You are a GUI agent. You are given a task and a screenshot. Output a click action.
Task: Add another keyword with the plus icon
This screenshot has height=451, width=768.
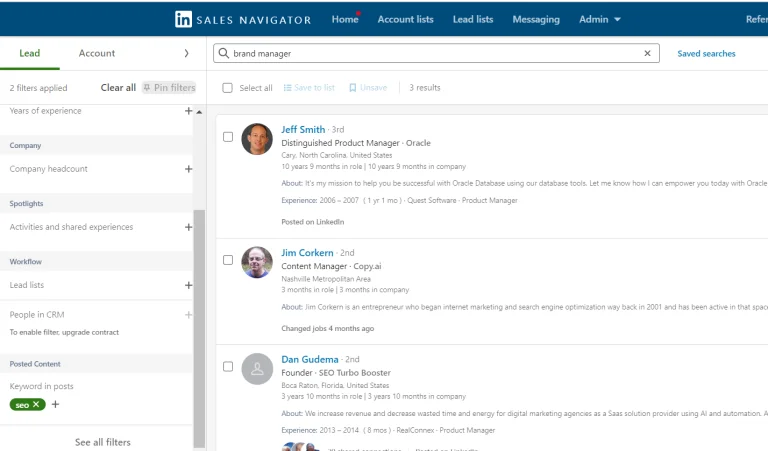(x=56, y=404)
